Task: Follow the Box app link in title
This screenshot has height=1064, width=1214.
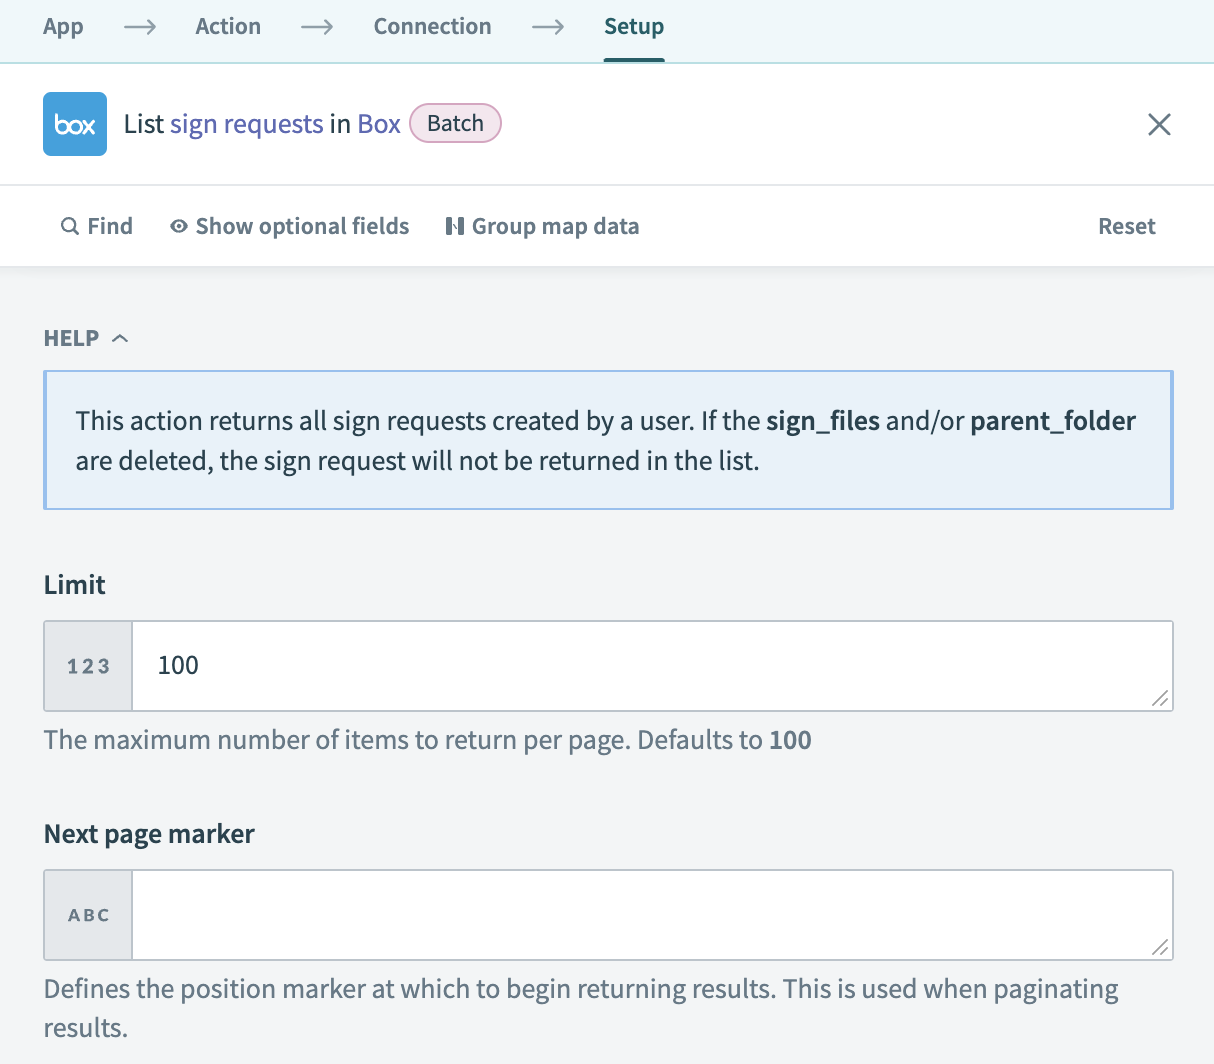Action: [379, 124]
